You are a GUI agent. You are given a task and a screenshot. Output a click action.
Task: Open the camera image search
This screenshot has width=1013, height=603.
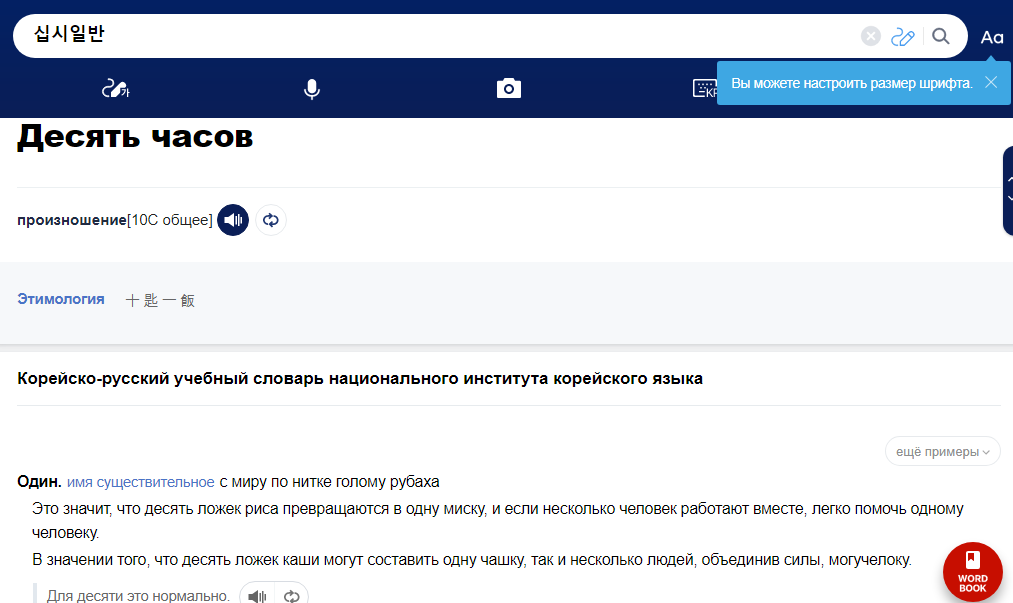[x=508, y=88]
